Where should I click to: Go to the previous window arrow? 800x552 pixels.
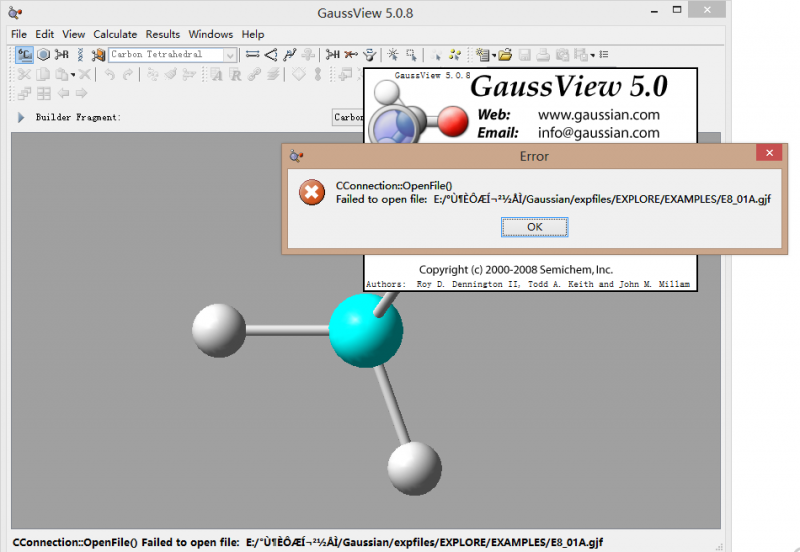coord(63,93)
